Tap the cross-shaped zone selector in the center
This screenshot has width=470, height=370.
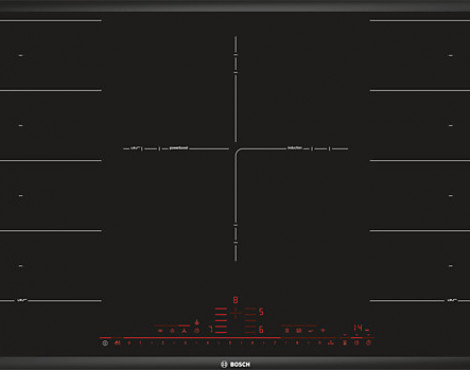235,313
